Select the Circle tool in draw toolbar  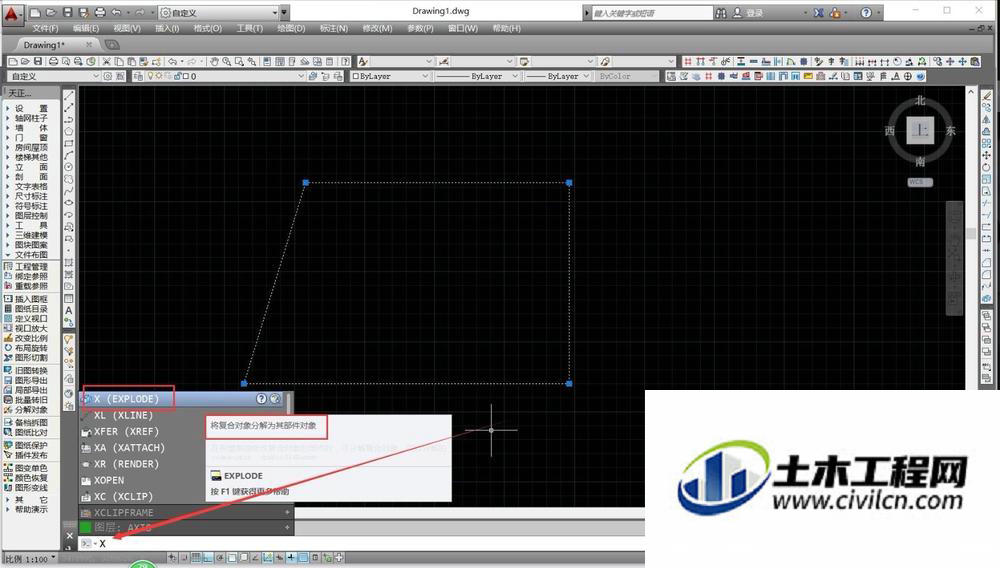[x=69, y=167]
